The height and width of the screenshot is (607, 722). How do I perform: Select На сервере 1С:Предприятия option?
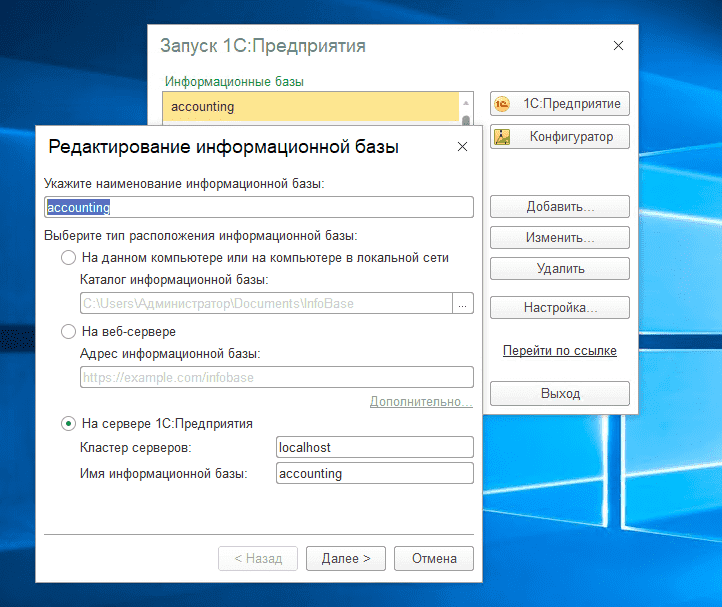tap(69, 424)
